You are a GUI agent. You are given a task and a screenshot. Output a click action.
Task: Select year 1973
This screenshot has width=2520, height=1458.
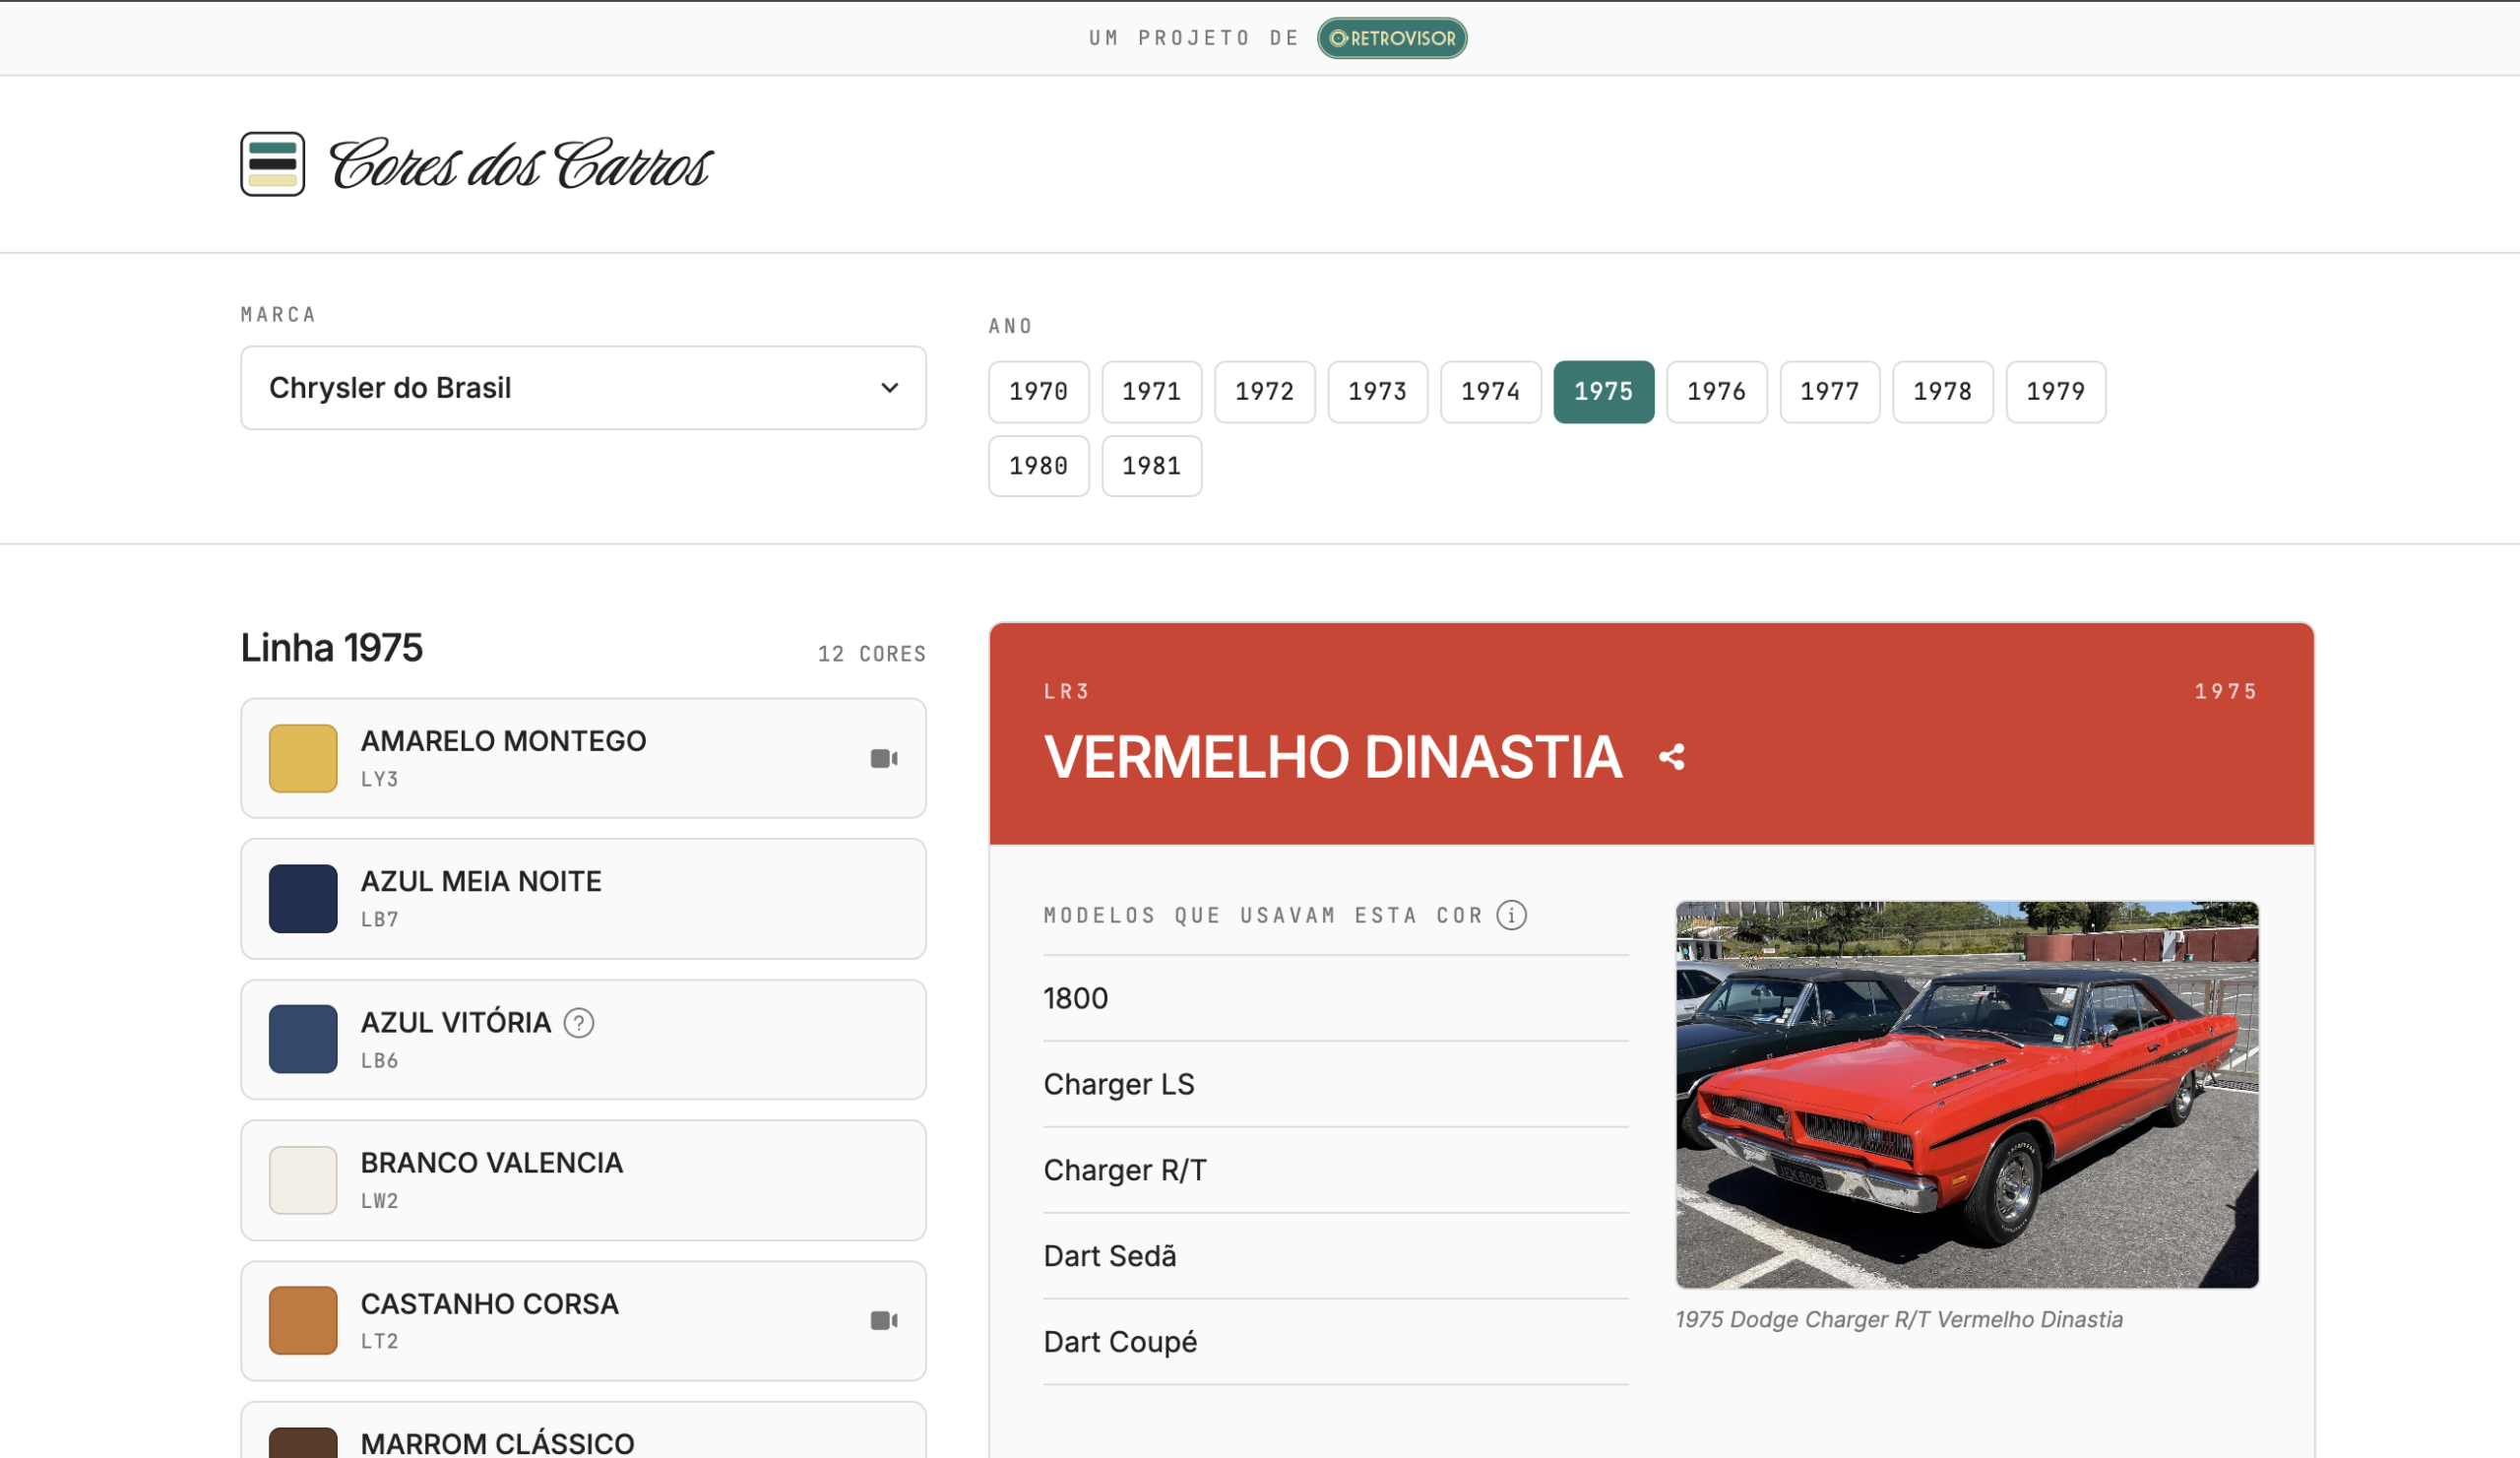[1377, 392]
